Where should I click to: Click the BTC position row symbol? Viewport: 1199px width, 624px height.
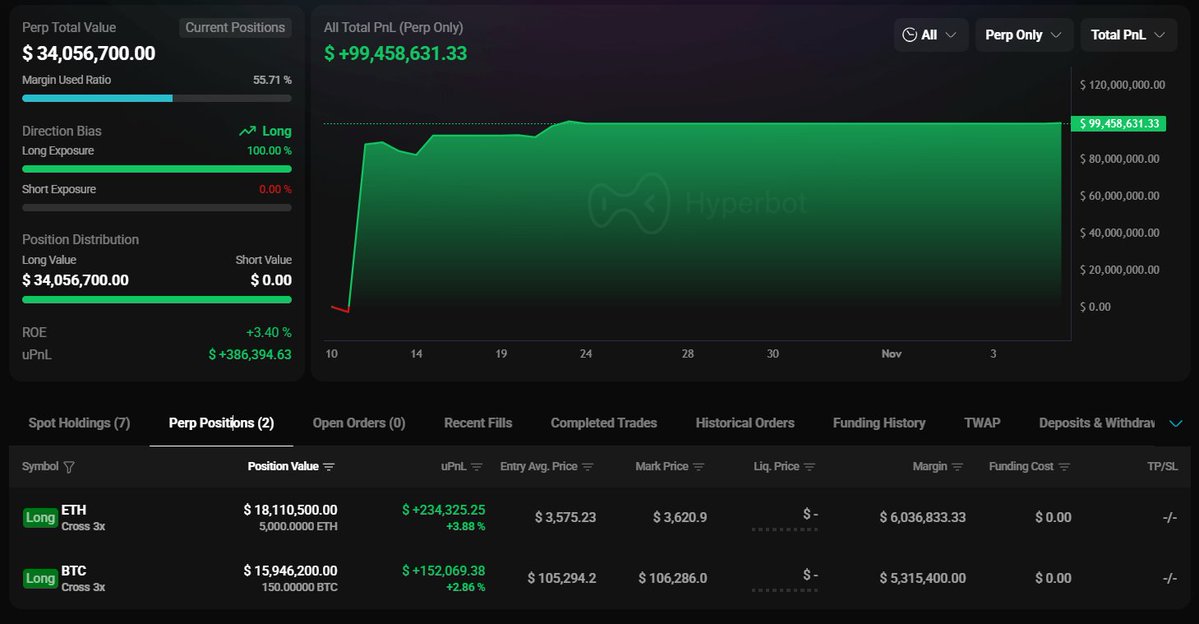pyautogui.click(x=74, y=571)
